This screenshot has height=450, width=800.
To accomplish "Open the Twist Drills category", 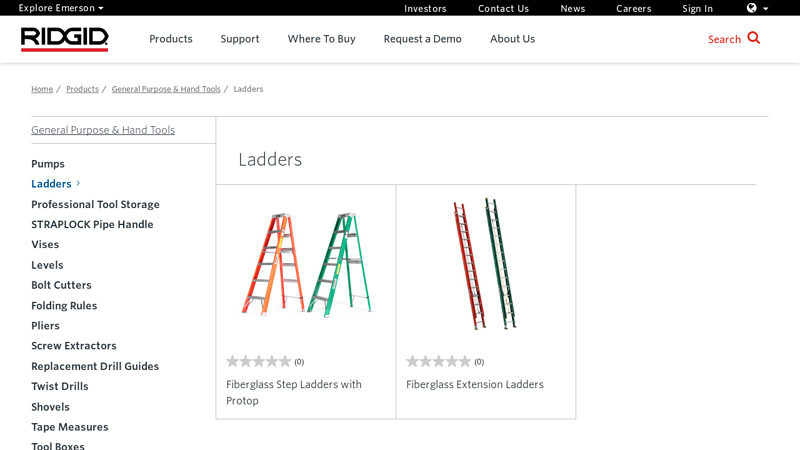I will [x=60, y=386].
